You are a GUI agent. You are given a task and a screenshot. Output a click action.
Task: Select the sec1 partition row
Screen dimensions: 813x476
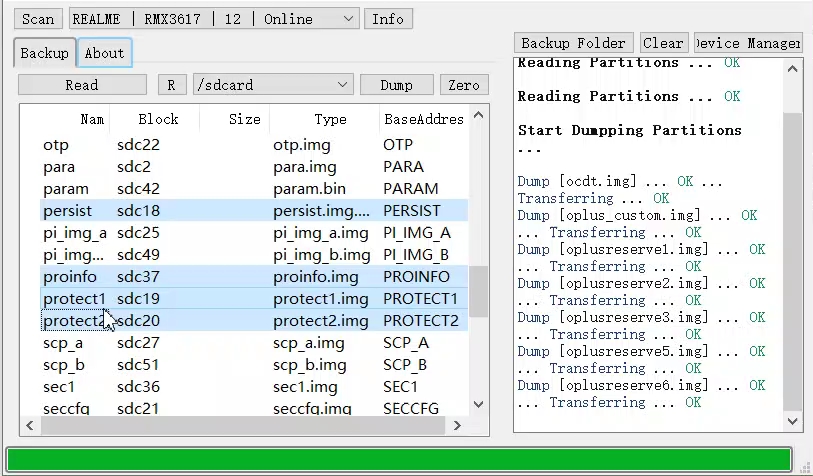[x=254, y=387]
